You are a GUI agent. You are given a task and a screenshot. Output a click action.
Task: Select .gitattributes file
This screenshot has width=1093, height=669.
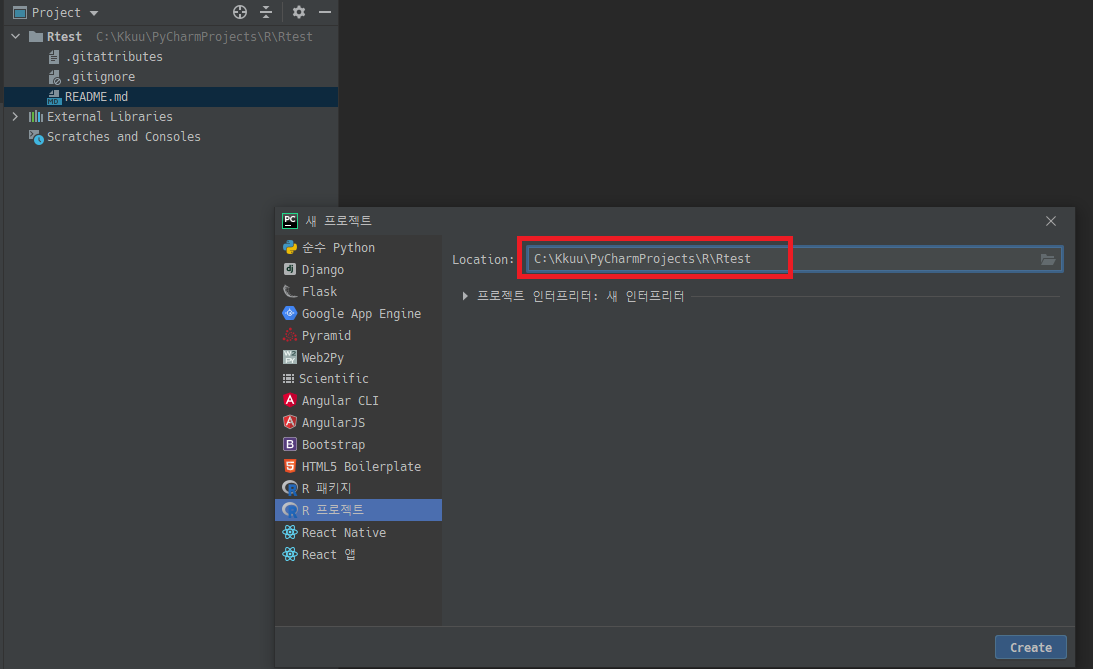point(114,56)
